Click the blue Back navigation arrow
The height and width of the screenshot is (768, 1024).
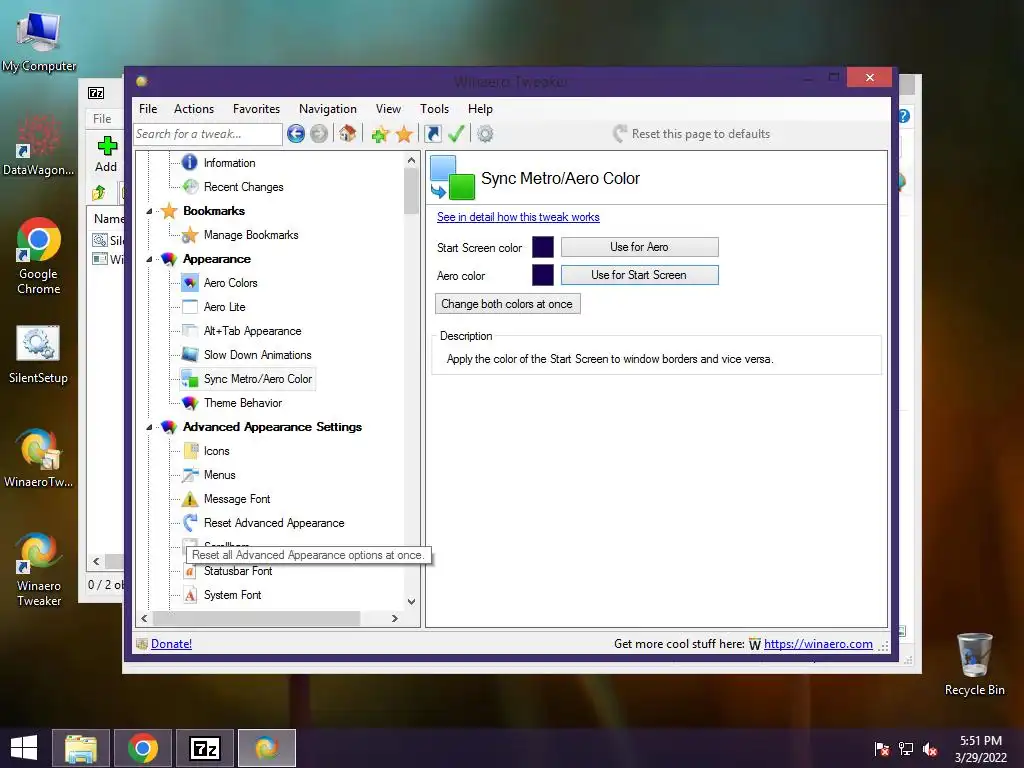[296, 134]
